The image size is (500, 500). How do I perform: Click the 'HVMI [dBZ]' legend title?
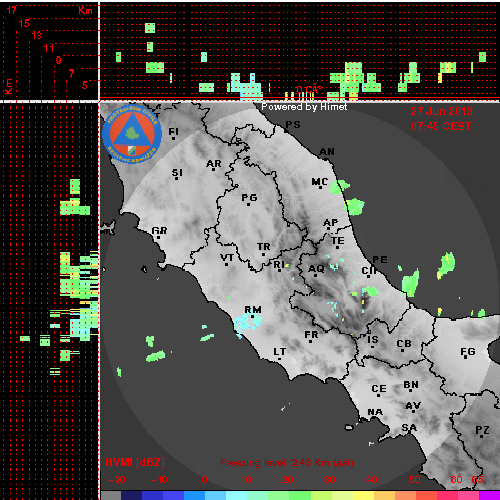coord(135,462)
